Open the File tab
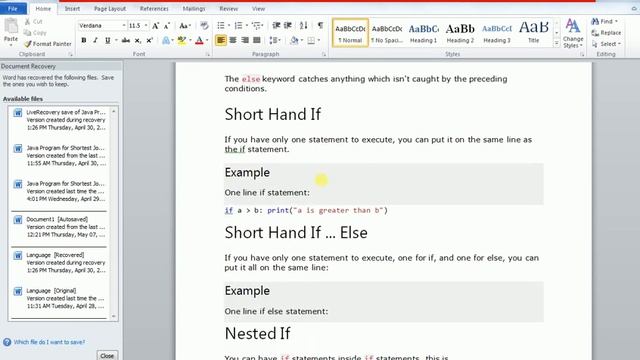Image resolution: width=640 pixels, height=360 pixels. [13, 9]
